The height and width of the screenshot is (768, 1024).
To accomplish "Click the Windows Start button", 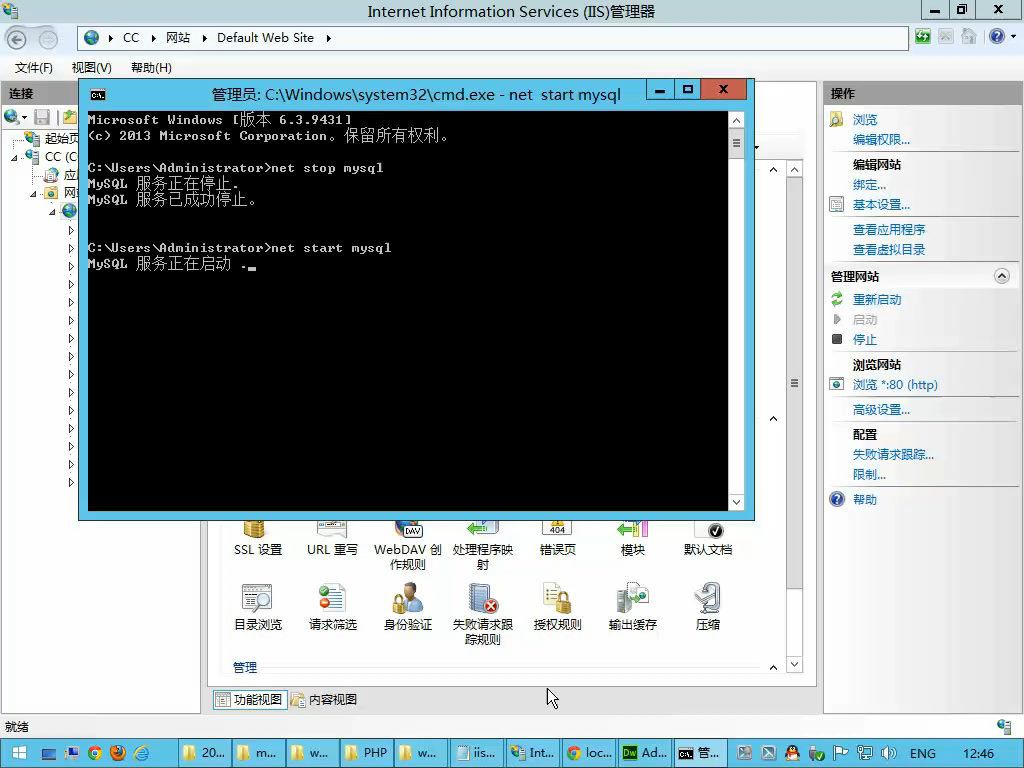I will 19,753.
